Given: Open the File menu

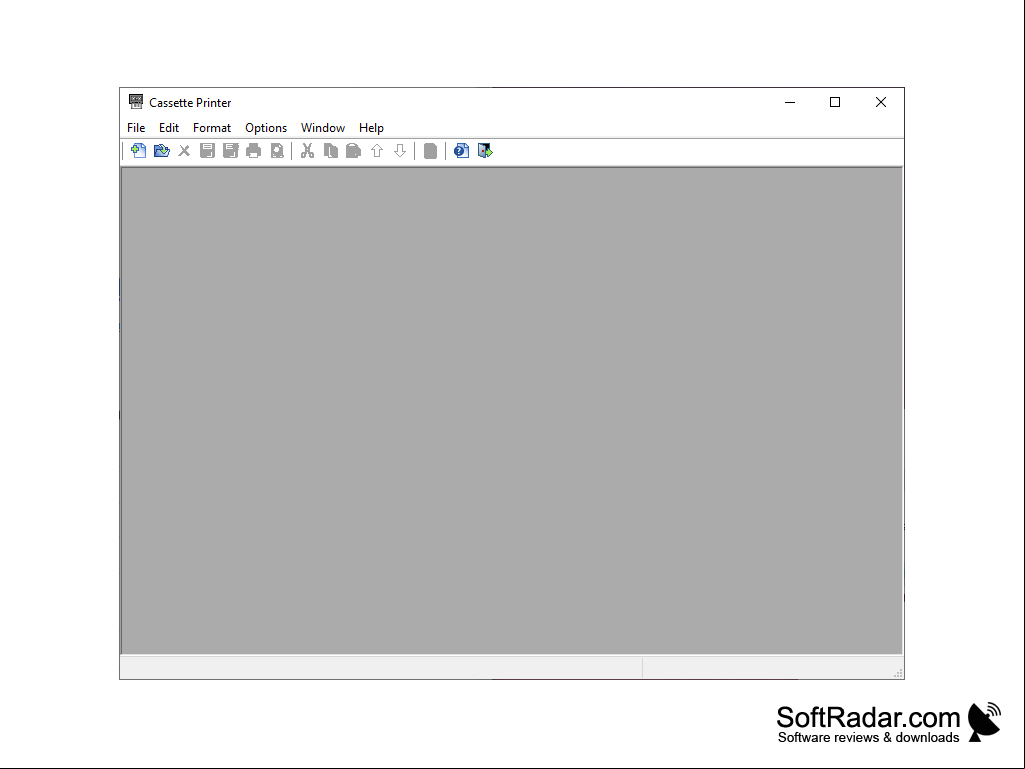Looking at the screenshot, I should click(136, 128).
